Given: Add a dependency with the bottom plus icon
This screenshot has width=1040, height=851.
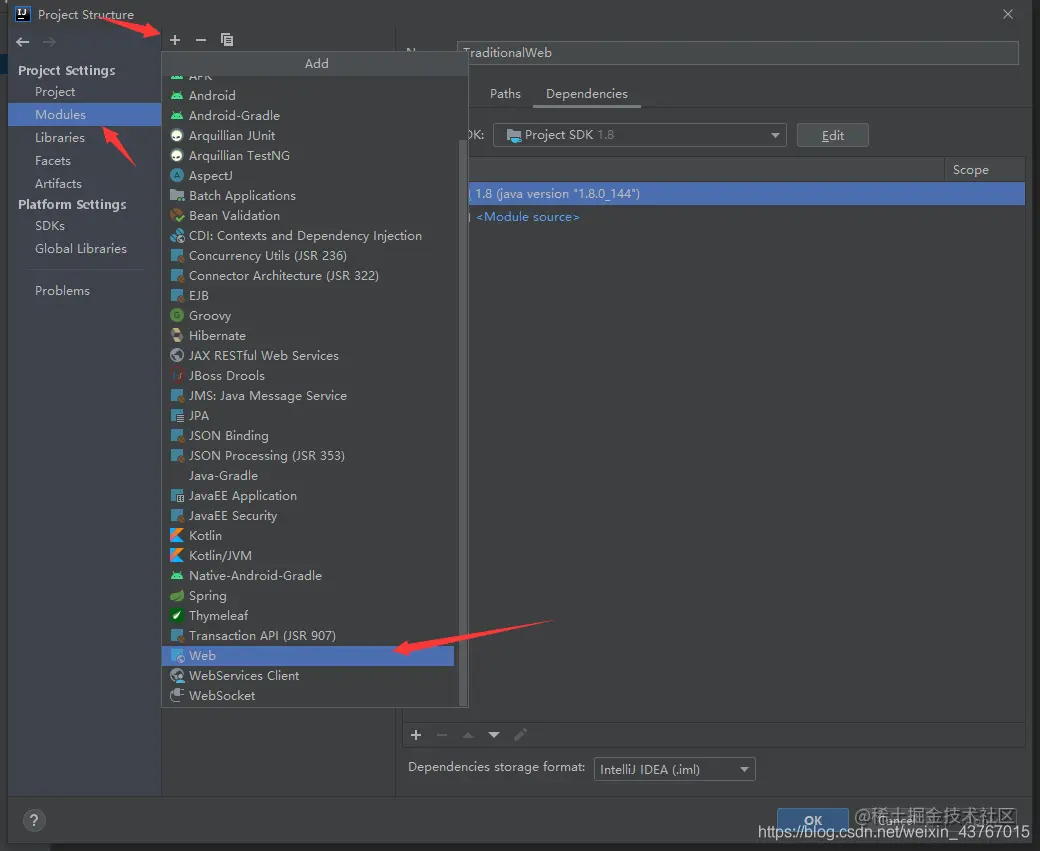Looking at the screenshot, I should [416, 735].
